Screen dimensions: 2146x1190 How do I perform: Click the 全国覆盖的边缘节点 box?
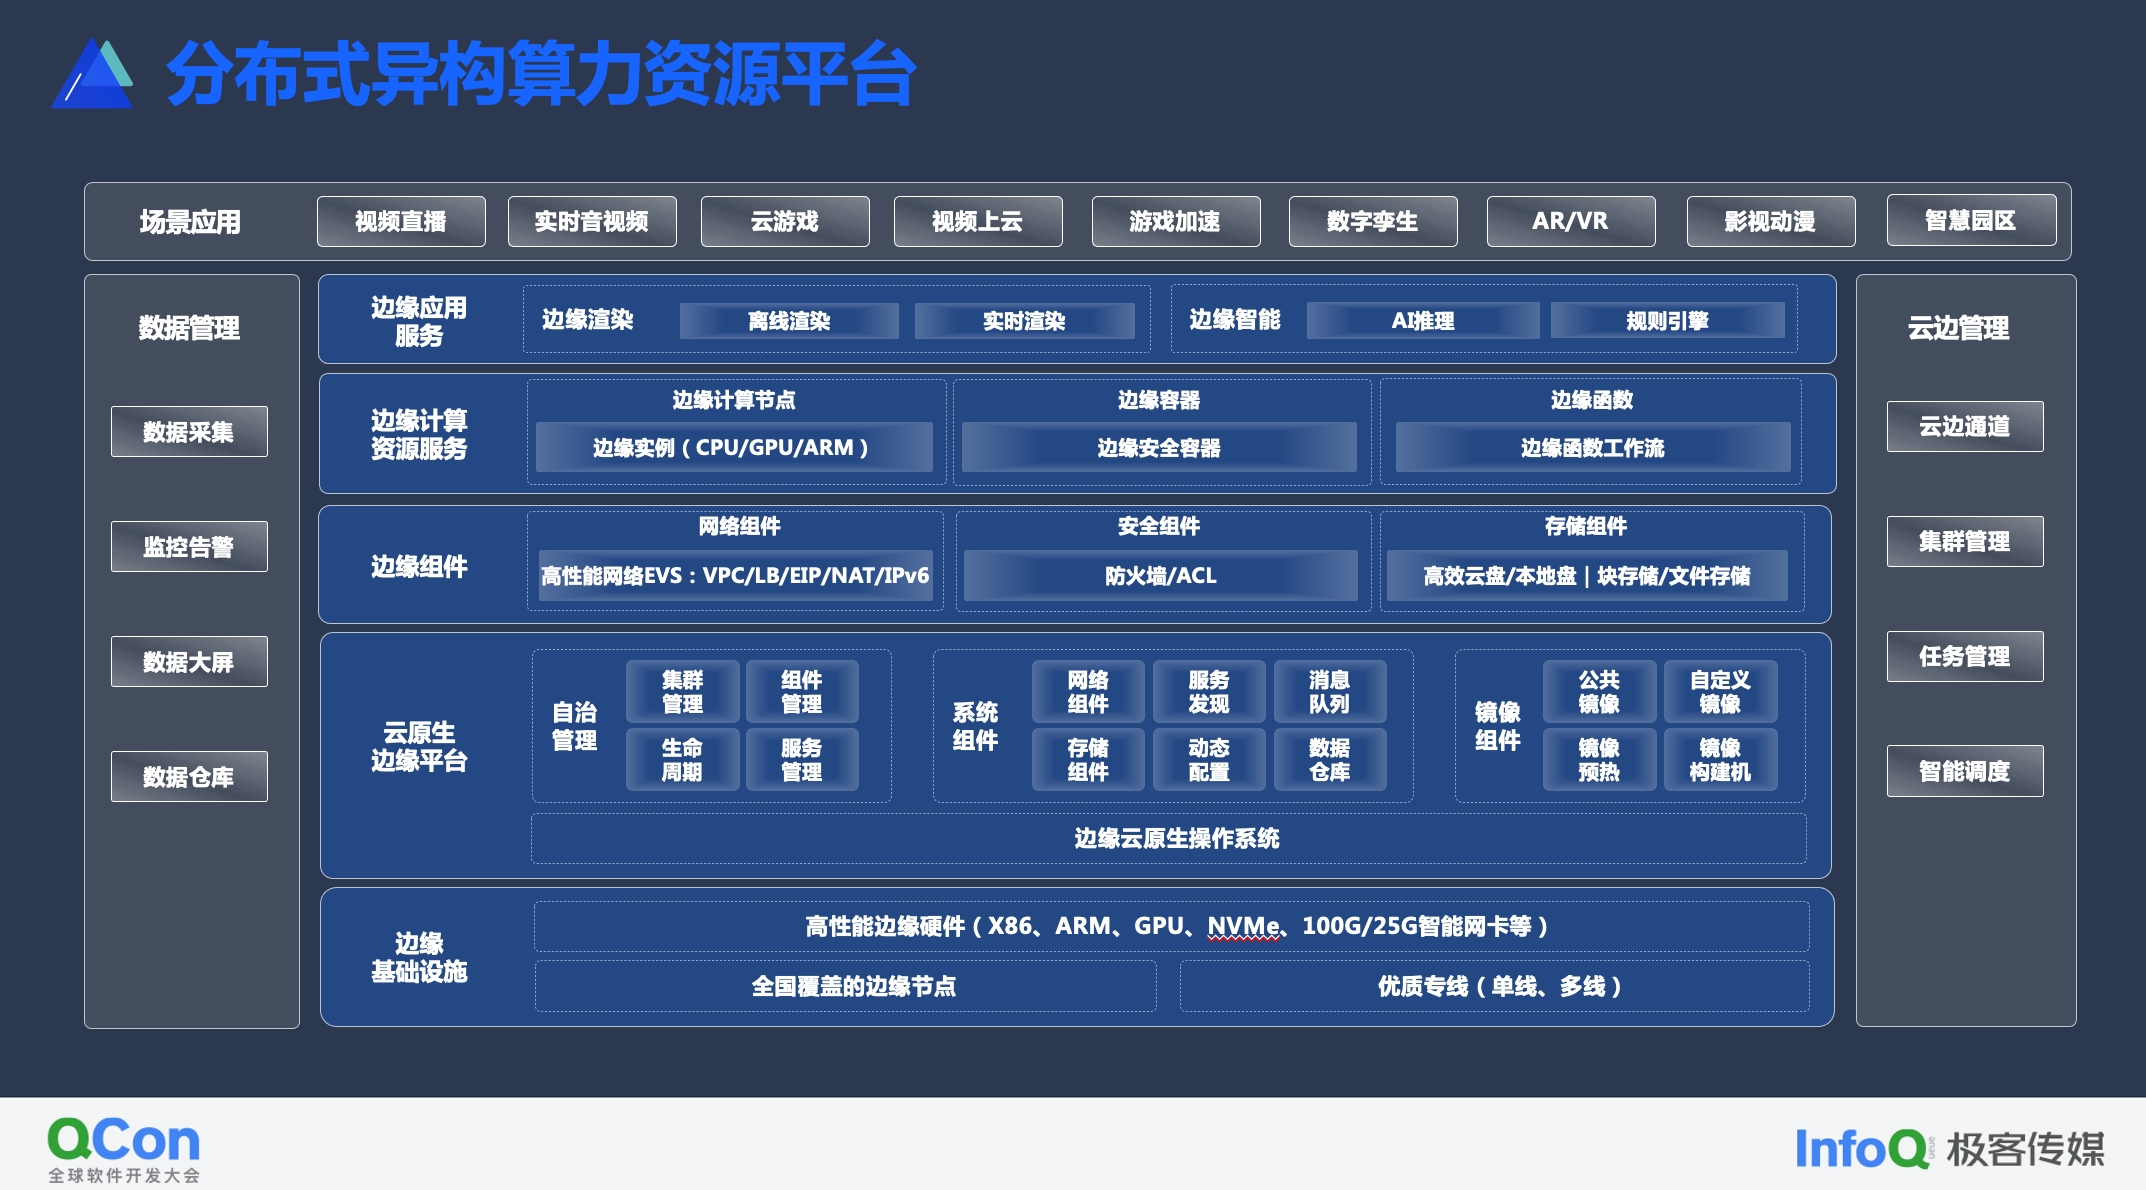(x=845, y=987)
